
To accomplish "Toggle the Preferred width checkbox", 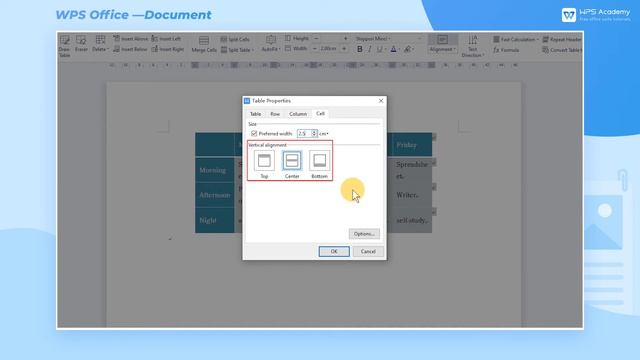I will (x=254, y=133).
